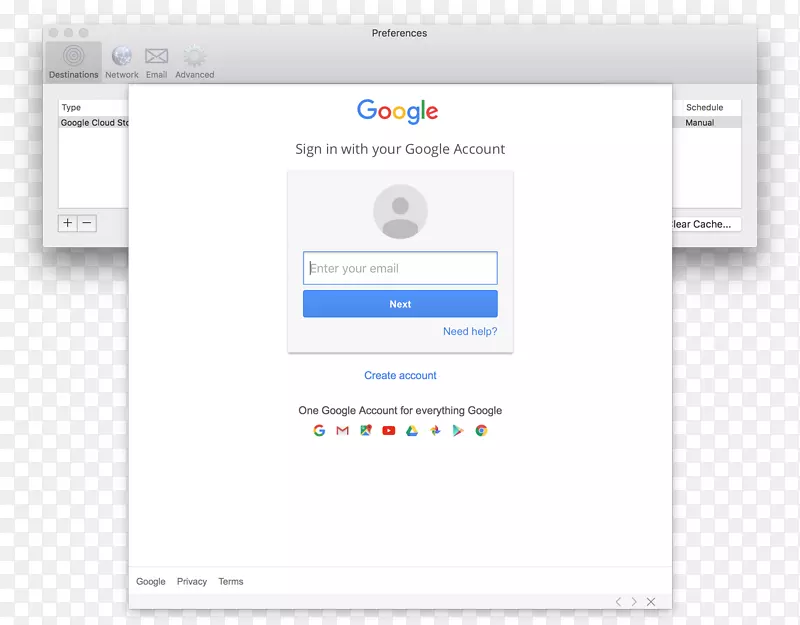800x625 pixels.
Task: Click the Google Drive service icon
Action: [x=412, y=431]
